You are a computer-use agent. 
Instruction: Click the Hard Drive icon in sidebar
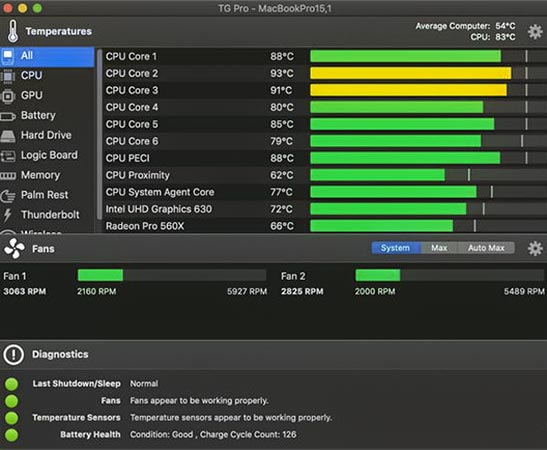(8, 136)
